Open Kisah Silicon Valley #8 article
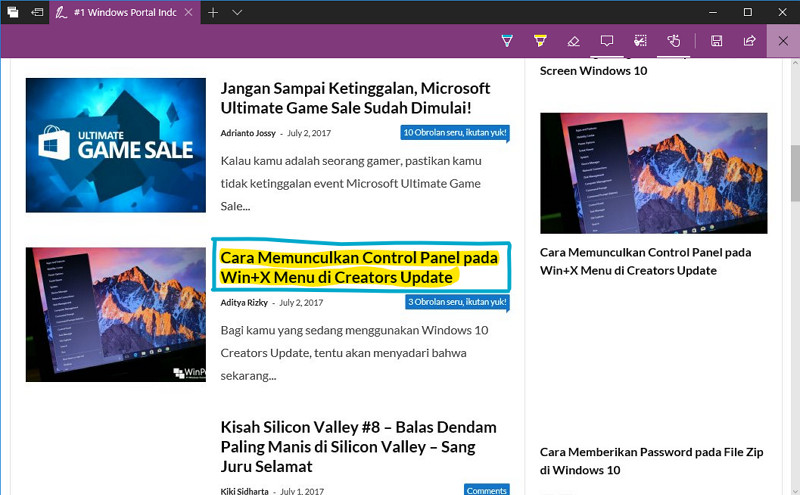800x495 pixels. [x=359, y=447]
